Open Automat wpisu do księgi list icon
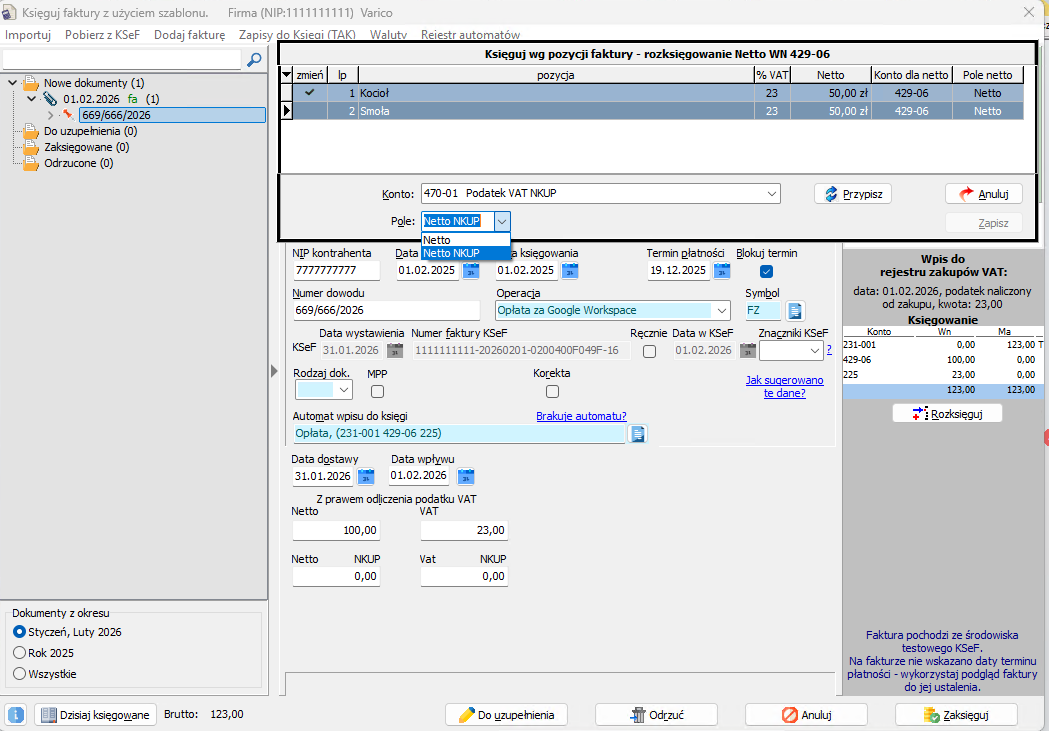Screen dimensions: 1049x731 pyautogui.click(x=637, y=433)
